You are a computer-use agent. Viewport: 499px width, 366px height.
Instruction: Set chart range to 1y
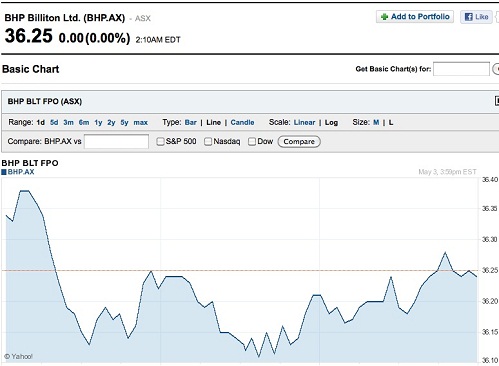(x=98, y=123)
